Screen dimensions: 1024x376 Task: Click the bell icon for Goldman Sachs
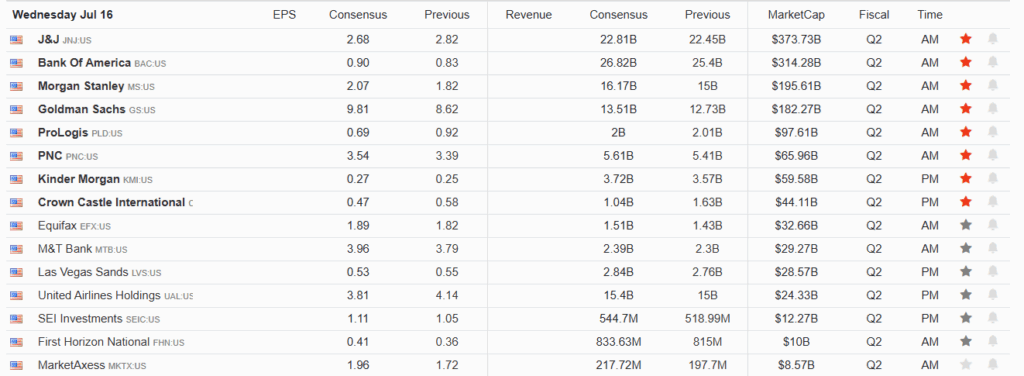993,109
